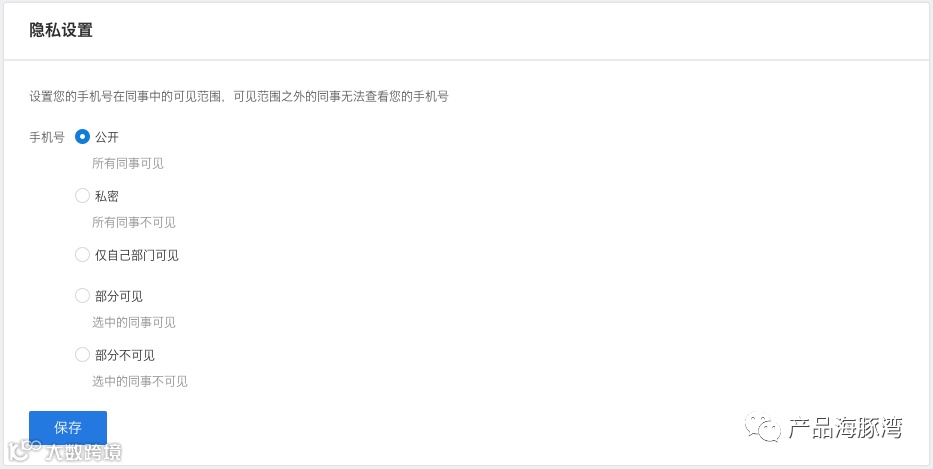Click the 仅自己部门可见 label text
This screenshot has width=933, height=469.
tap(137, 256)
